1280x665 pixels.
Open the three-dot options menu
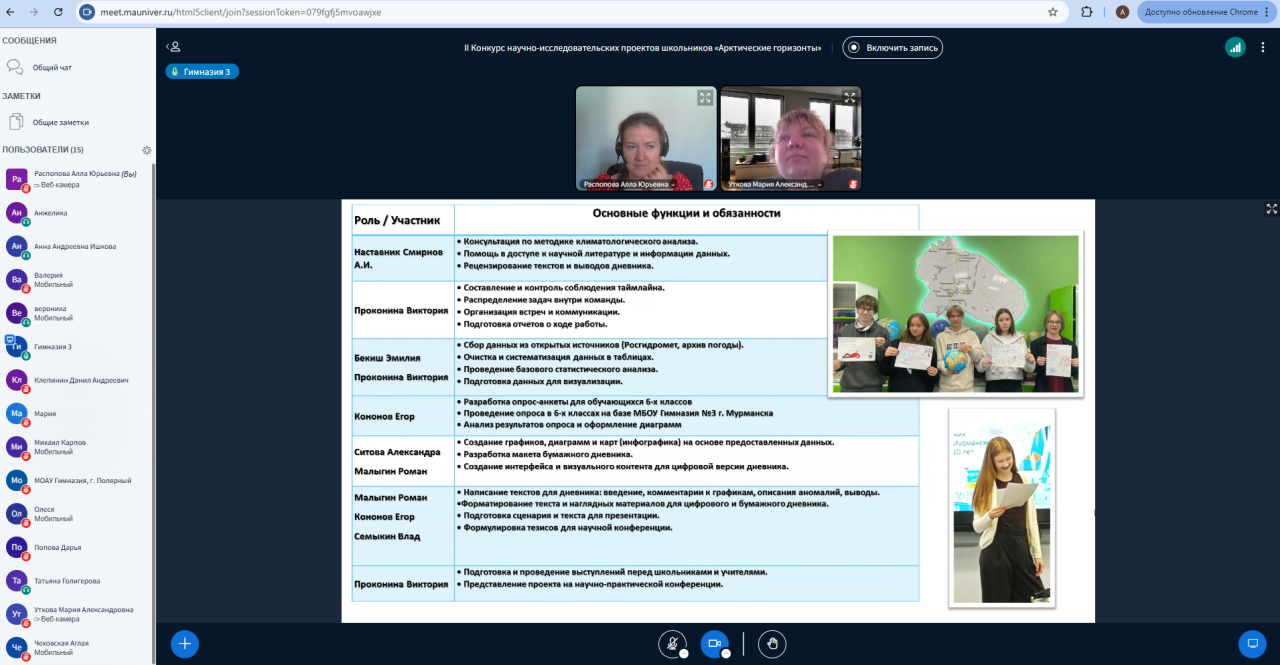pyautogui.click(x=1265, y=47)
